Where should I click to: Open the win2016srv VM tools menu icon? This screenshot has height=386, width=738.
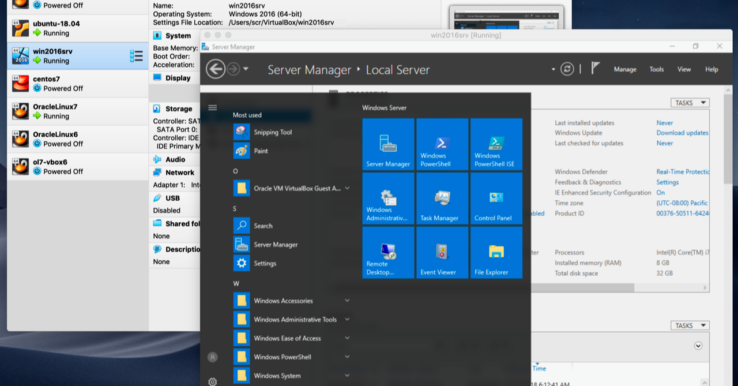point(136,56)
